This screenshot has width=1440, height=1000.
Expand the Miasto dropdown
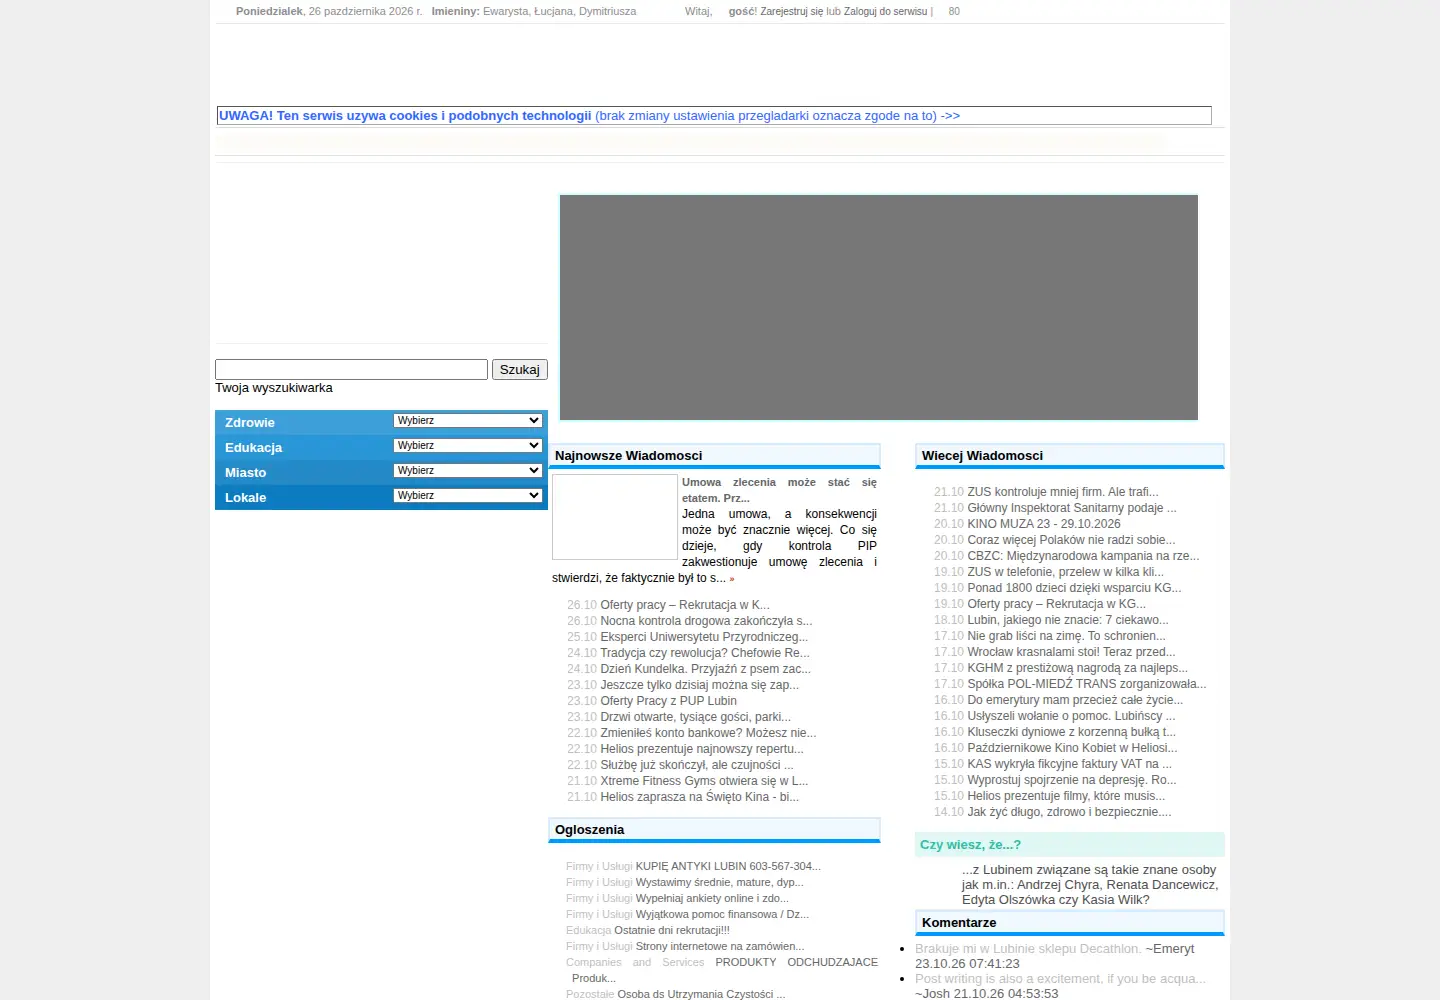(x=468, y=471)
